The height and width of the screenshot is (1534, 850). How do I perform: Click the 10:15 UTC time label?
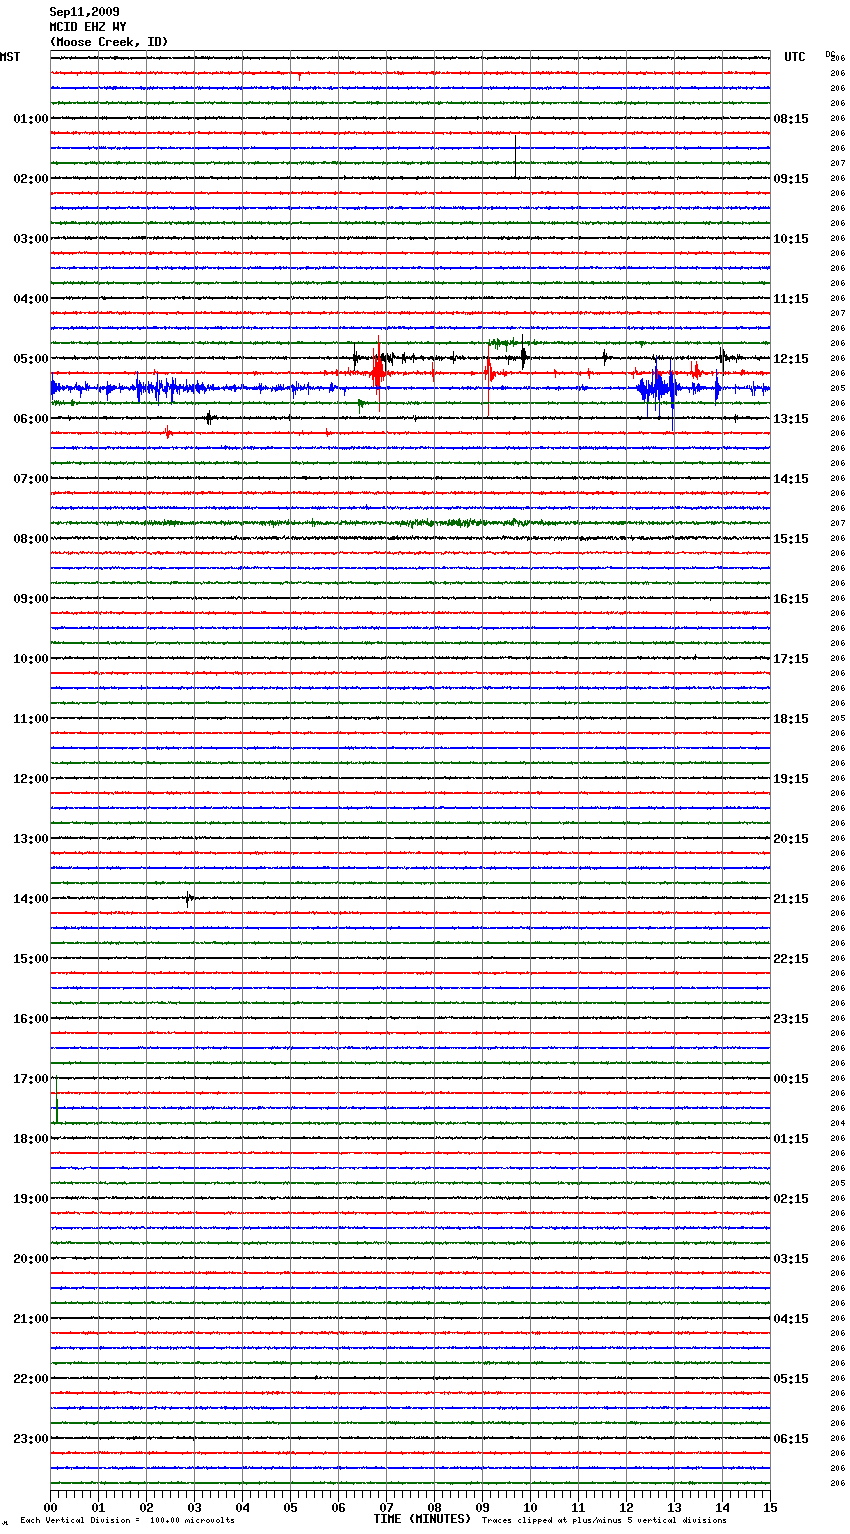(x=791, y=239)
